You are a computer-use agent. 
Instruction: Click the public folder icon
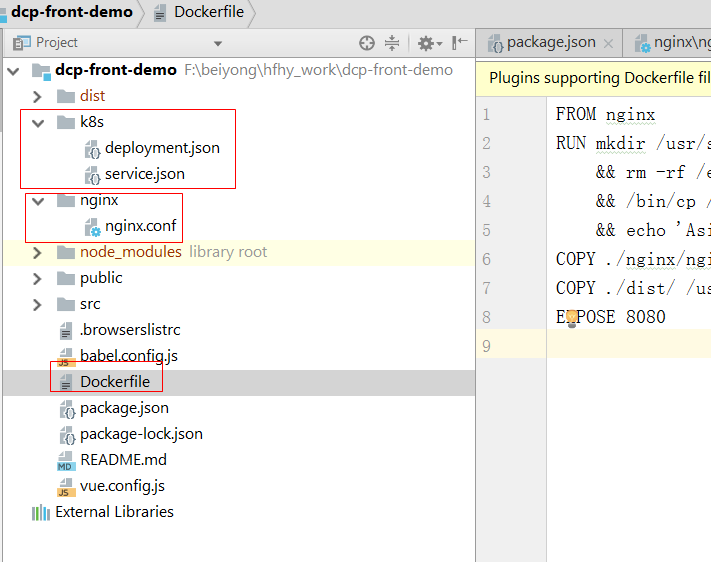coord(66,278)
